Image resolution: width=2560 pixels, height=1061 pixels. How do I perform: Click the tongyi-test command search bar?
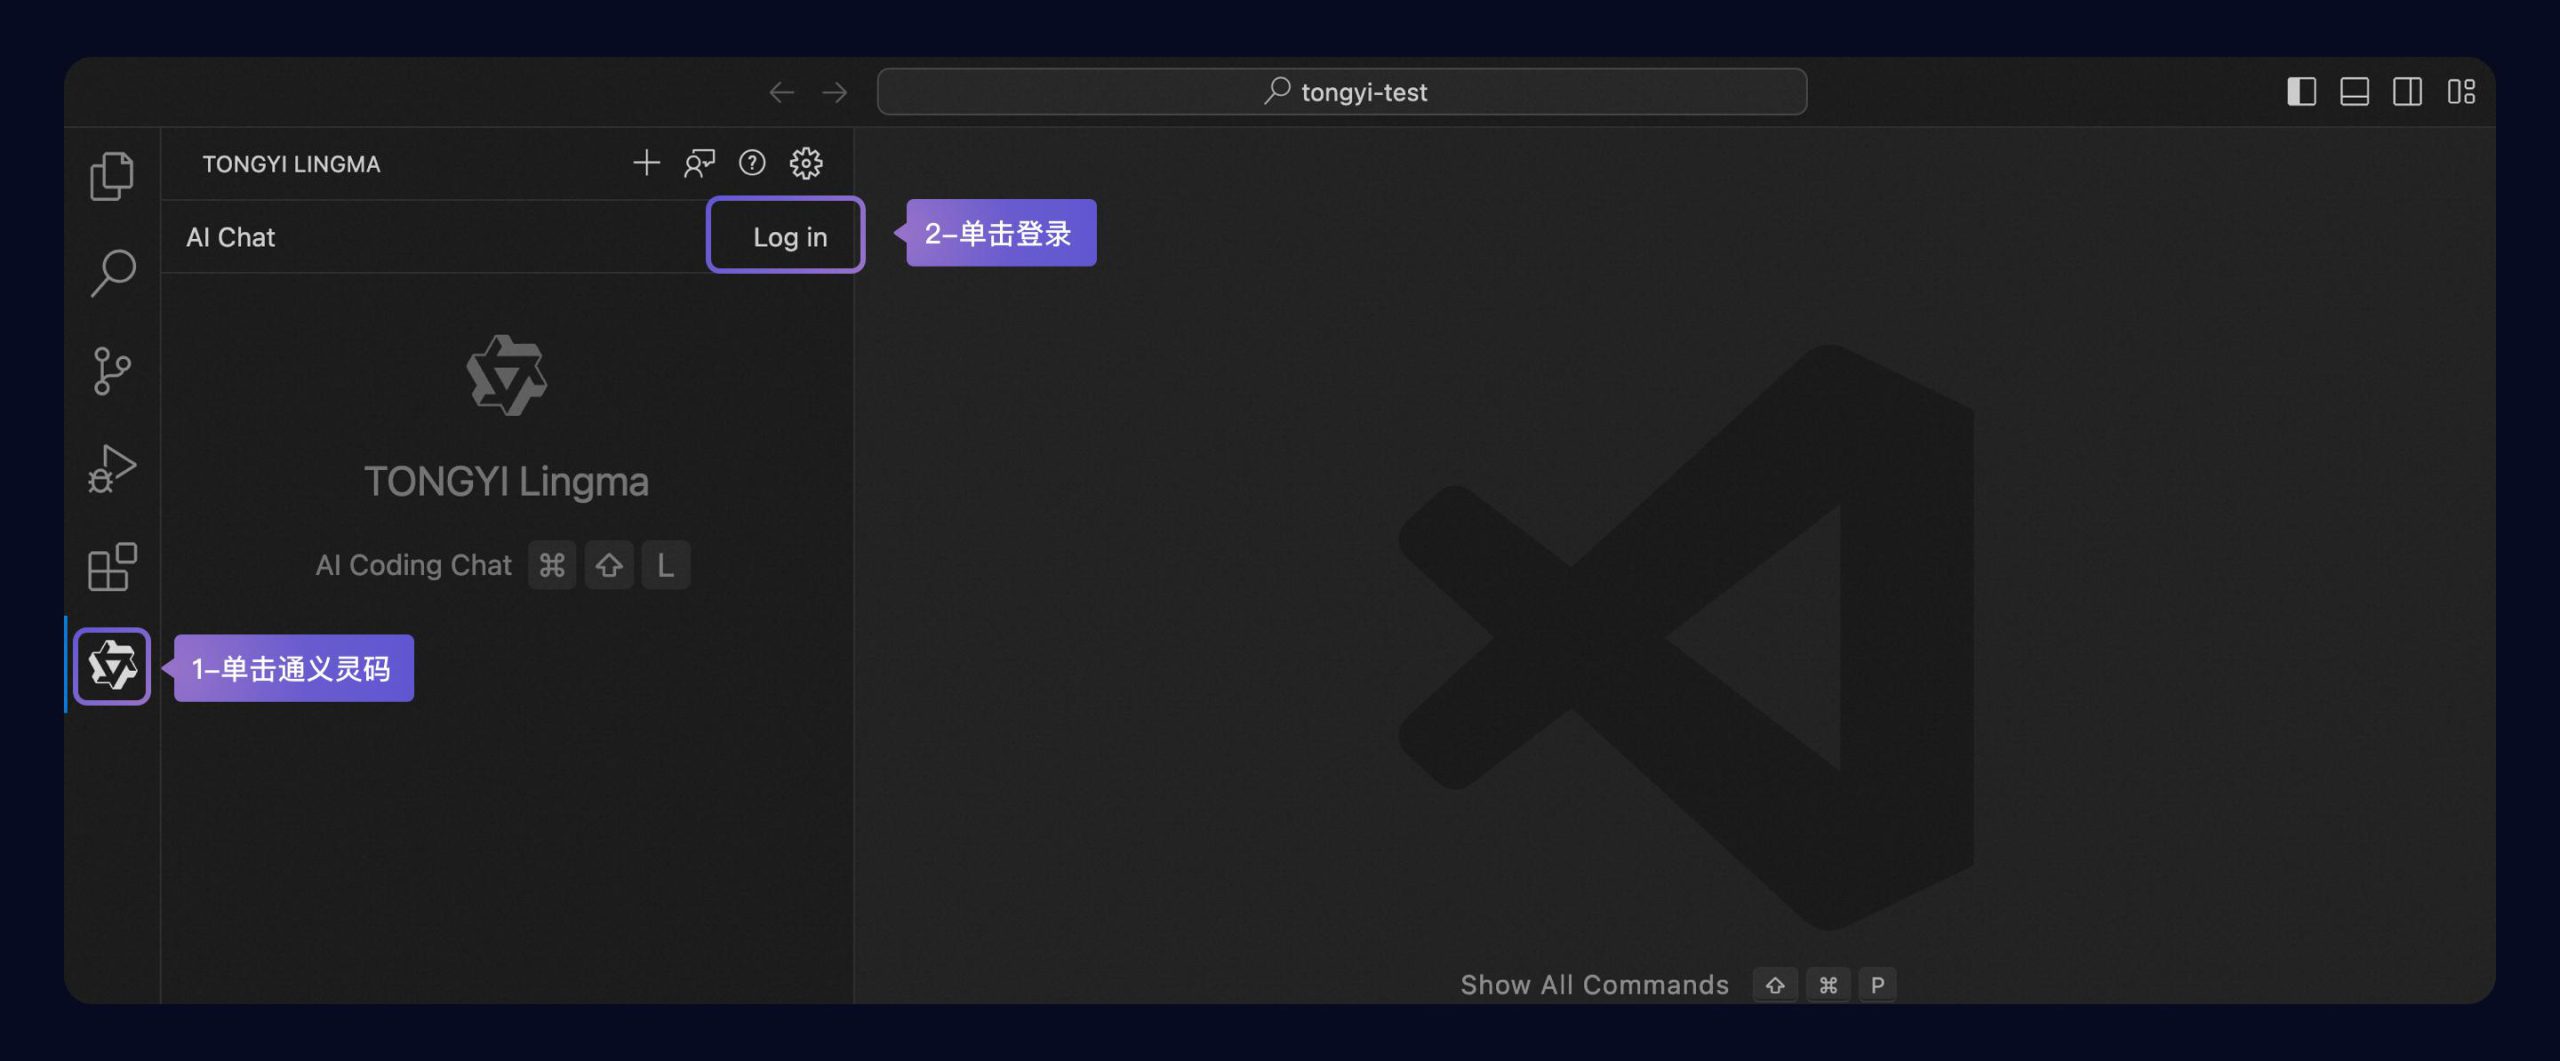[x=1342, y=91]
